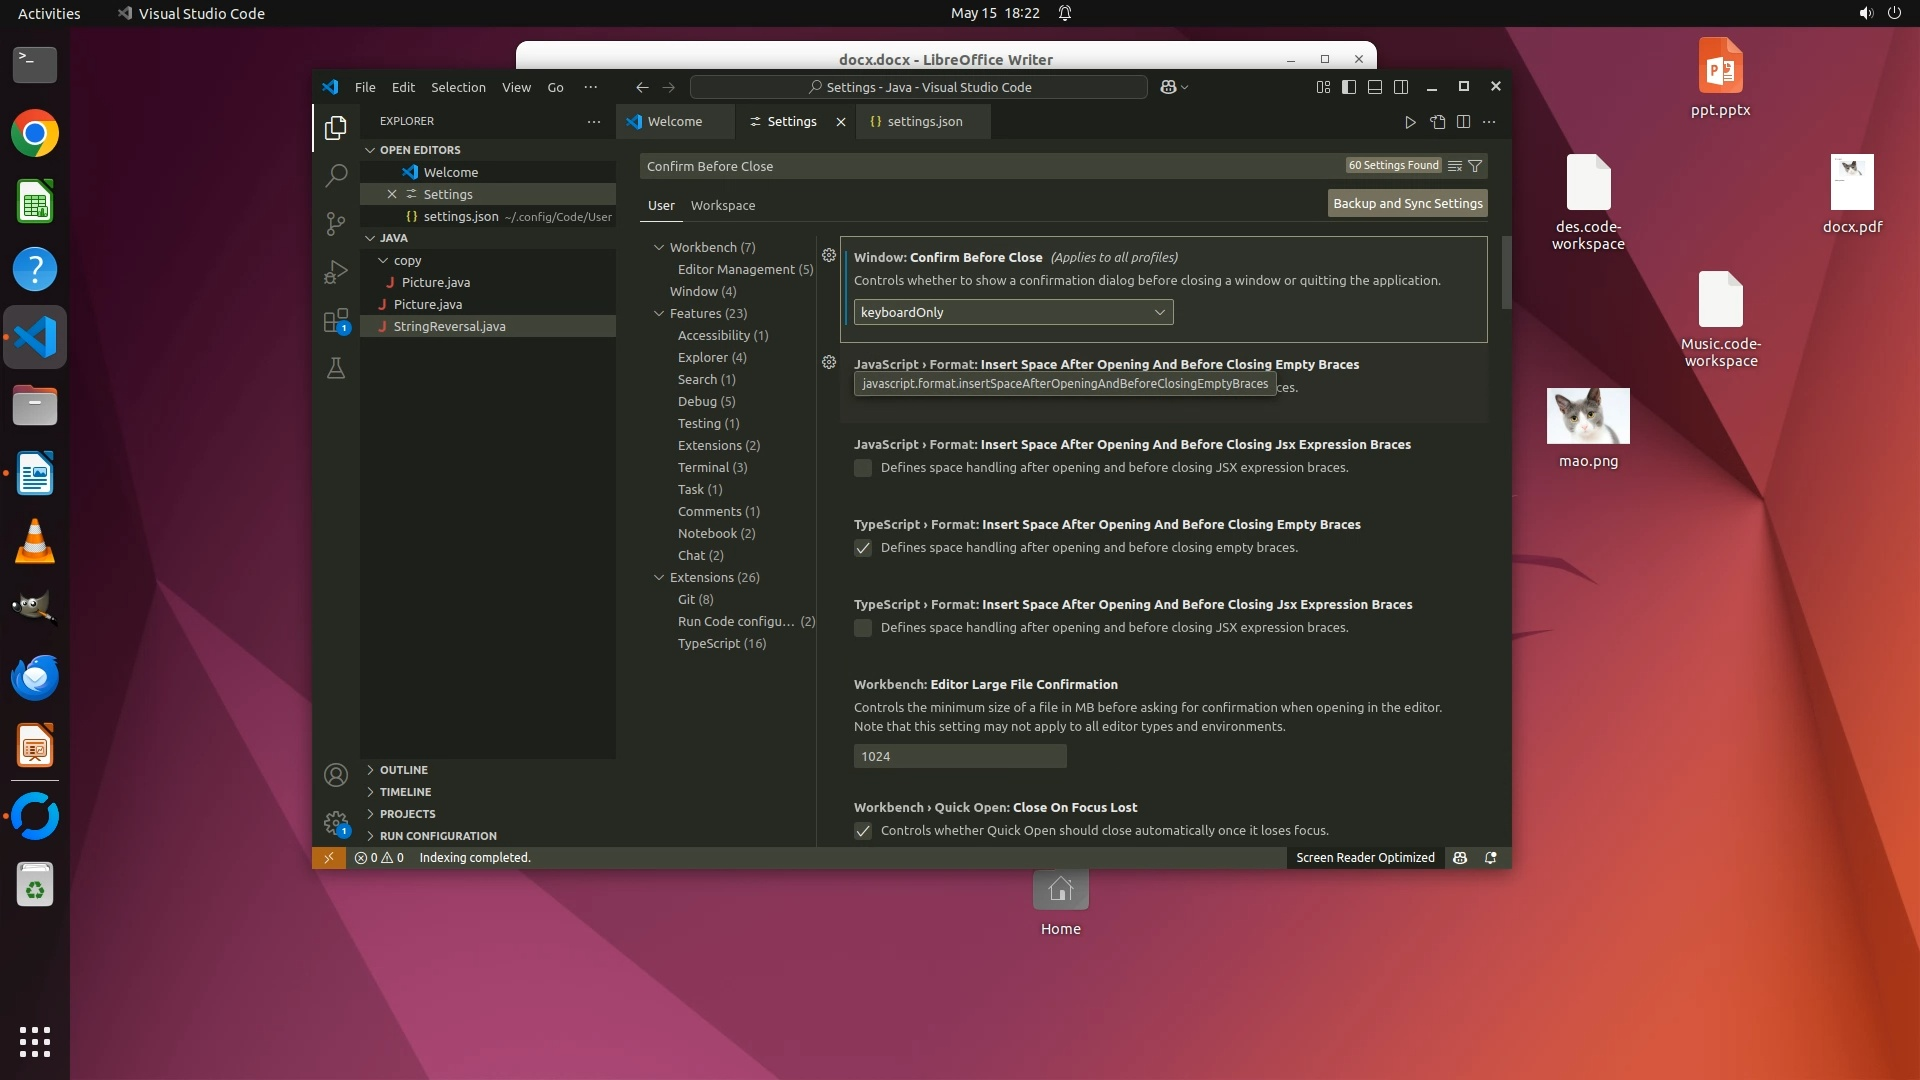Image resolution: width=1920 pixels, height=1080 pixels.
Task: Expand the OUTLINE section in Explorer
Action: (403, 770)
